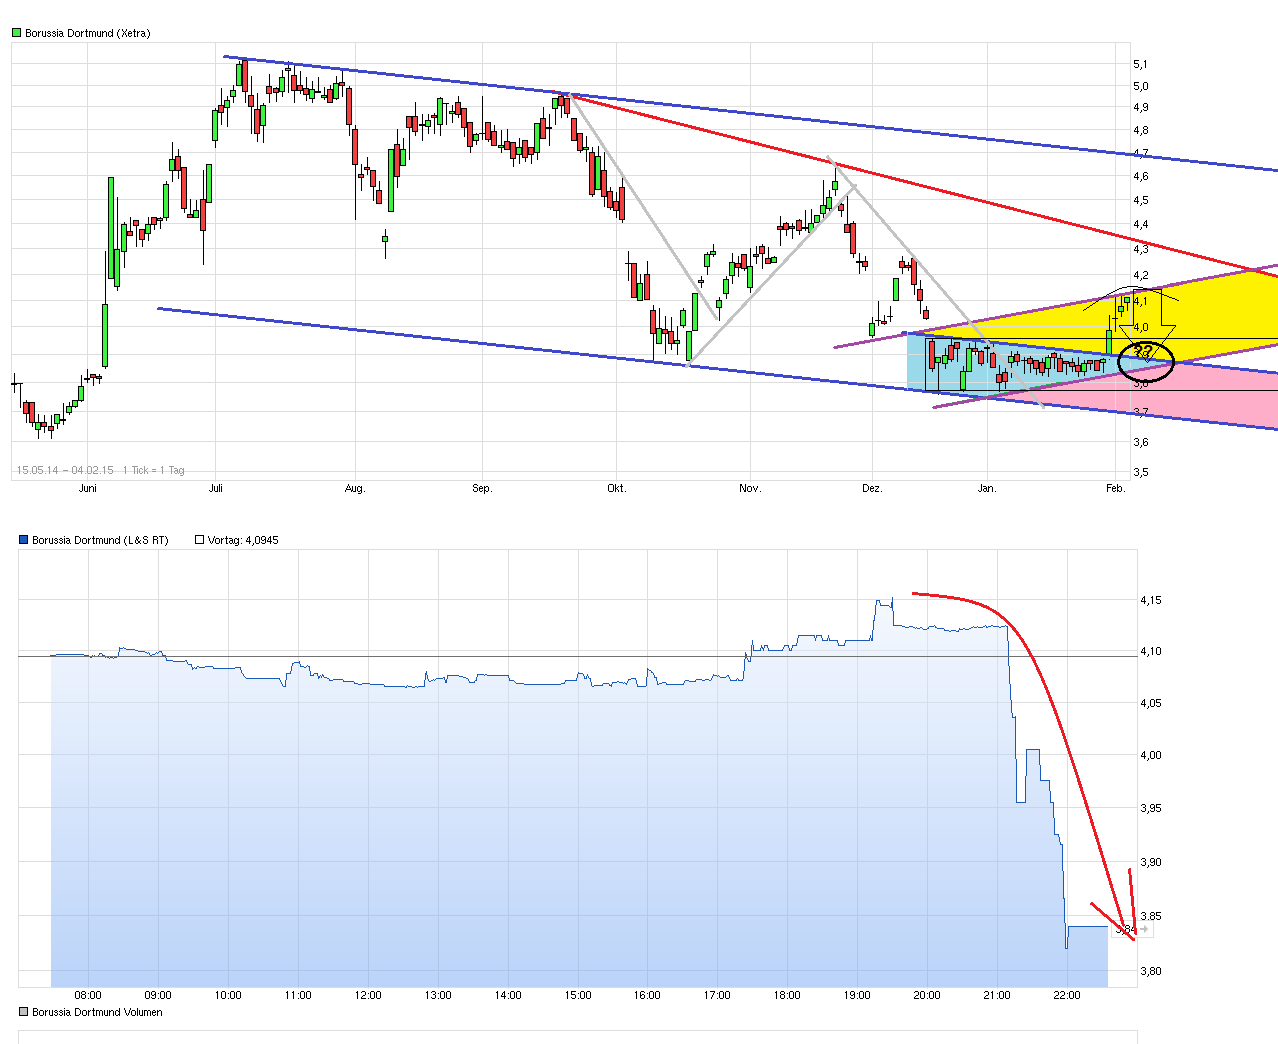The image size is (1278, 1044).
Task: Select the Feb. axis label on the daily chart
Action: (x=1115, y=488)
